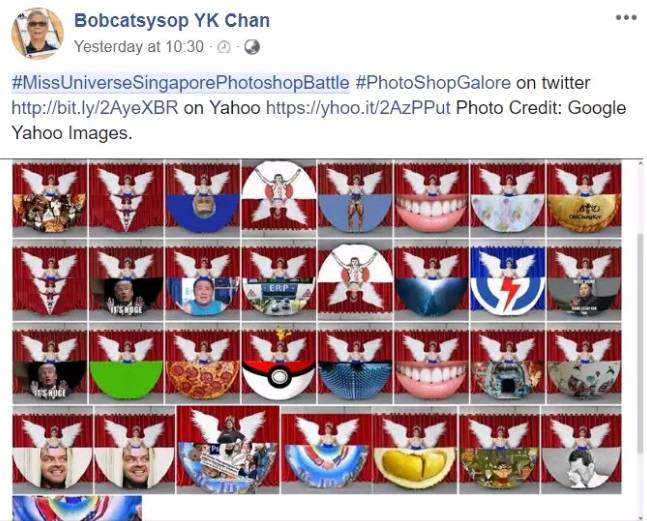Open the gold curry puff dress thumbnail

click(584, 198)
